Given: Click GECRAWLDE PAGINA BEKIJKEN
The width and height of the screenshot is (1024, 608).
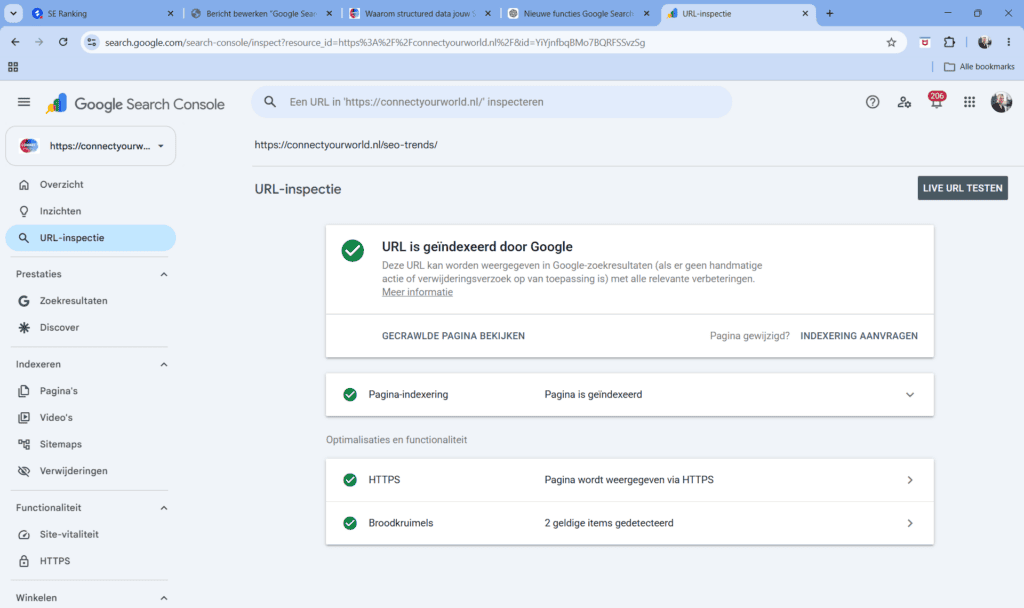Looking at the screenshot, I should (x=453, y=336).
